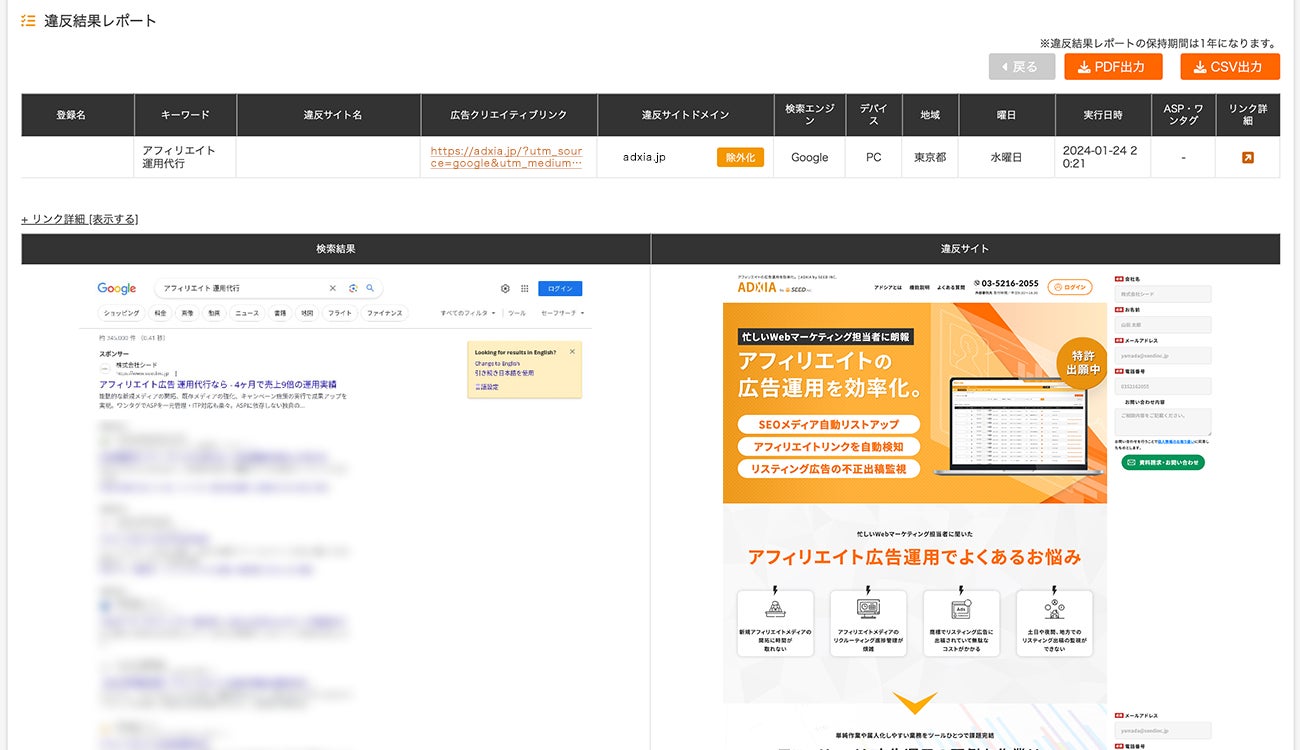Click メールアドレス field at top of form
Screen dimensions: 1300x750
1163,355
